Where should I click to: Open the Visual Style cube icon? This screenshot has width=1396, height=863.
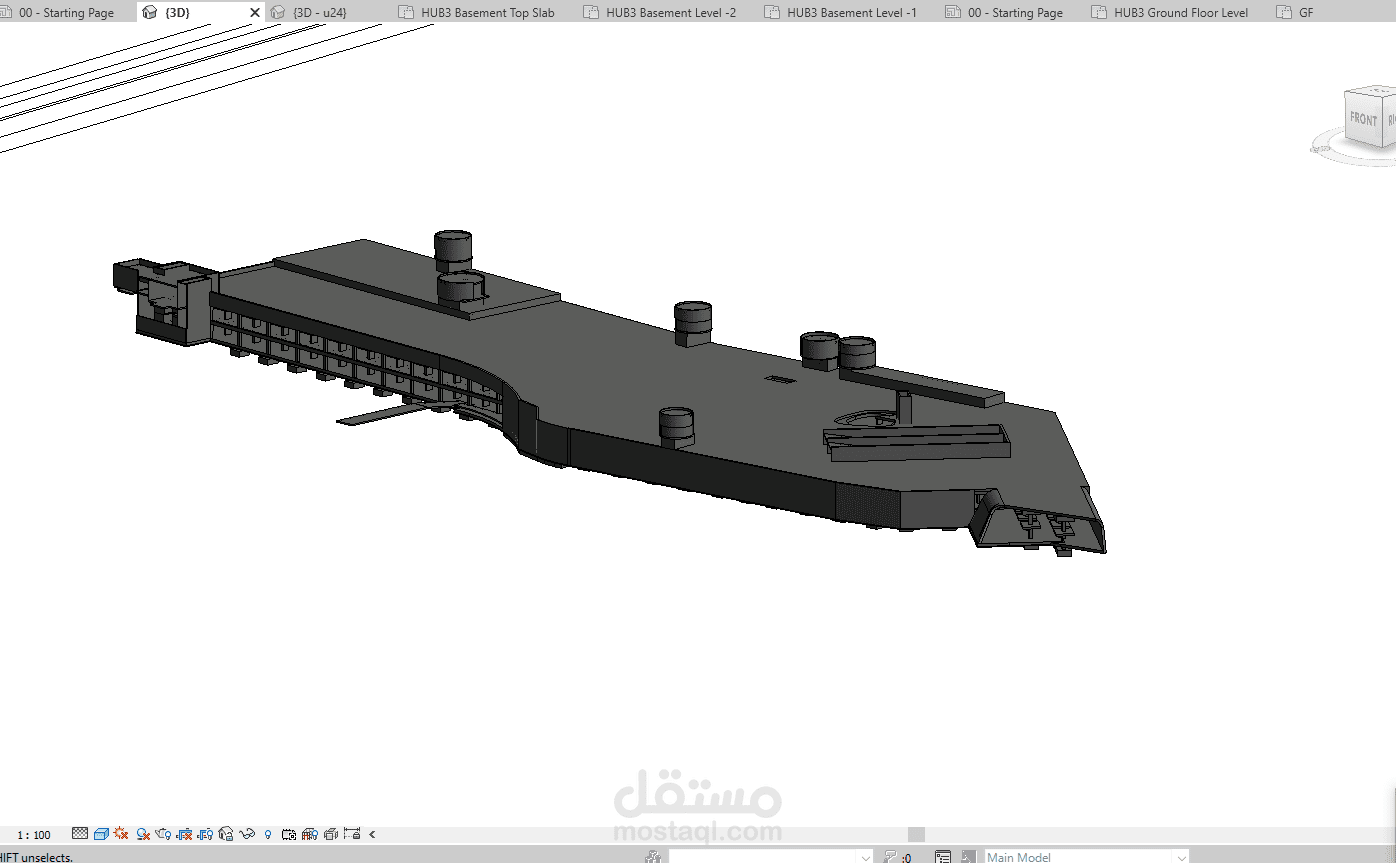101,834
